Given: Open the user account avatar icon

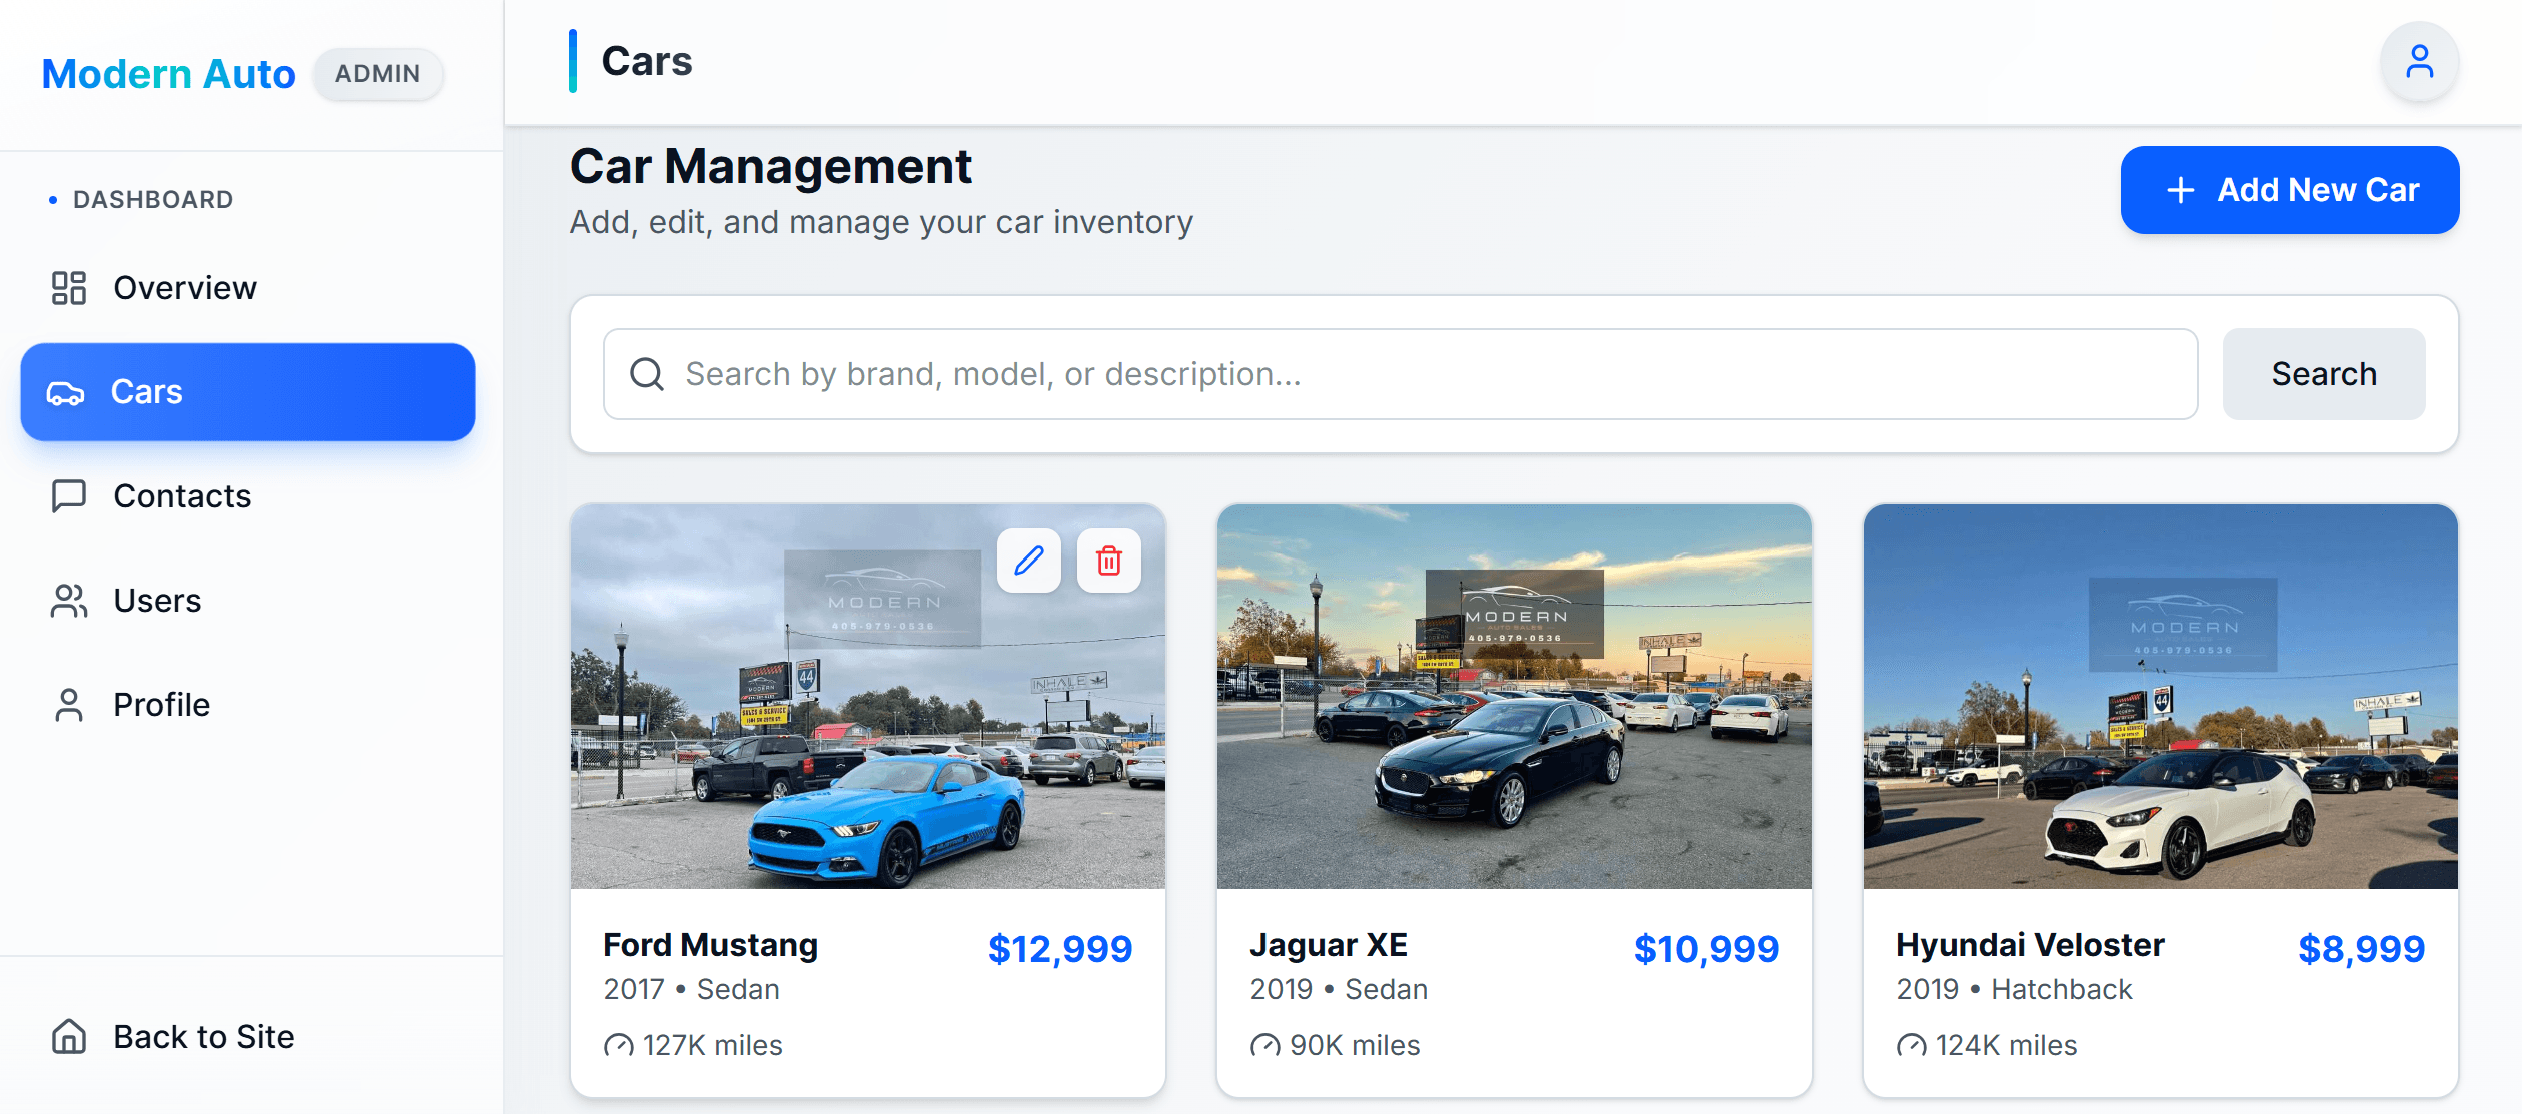Looking at the screenshot, I should tap(2419, 61).
